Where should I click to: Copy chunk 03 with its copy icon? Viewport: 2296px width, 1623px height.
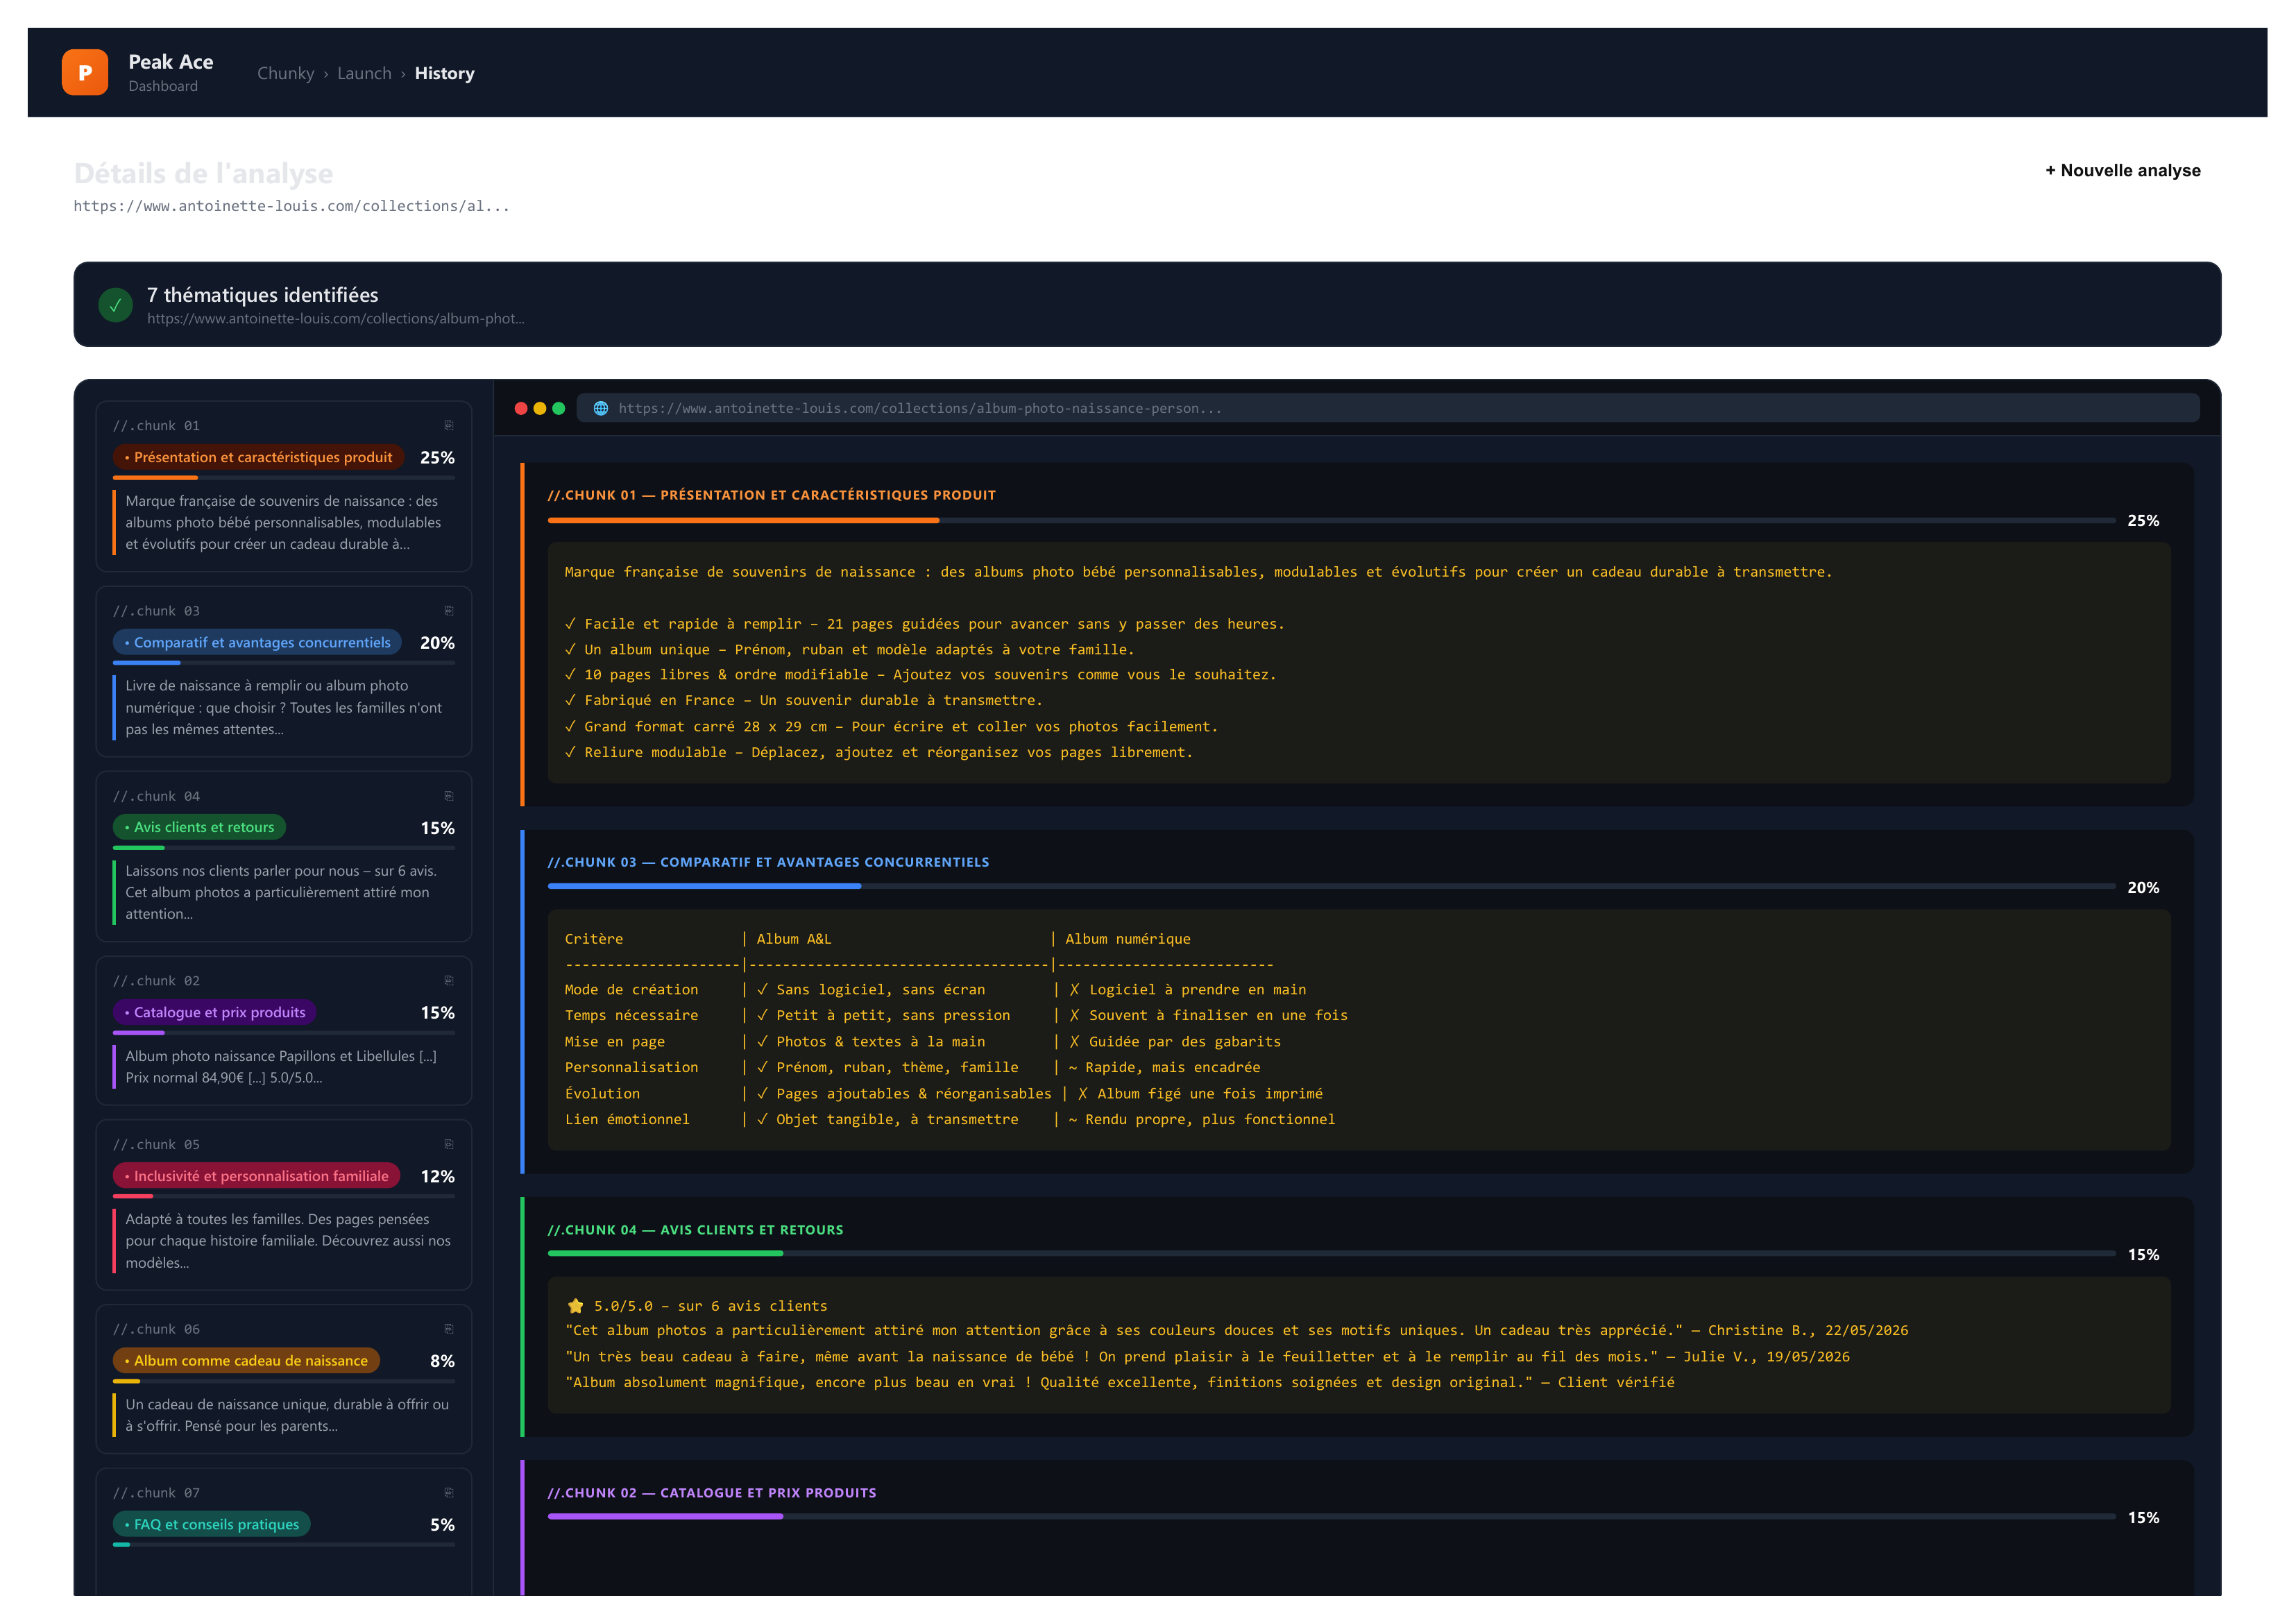[449, 610]
